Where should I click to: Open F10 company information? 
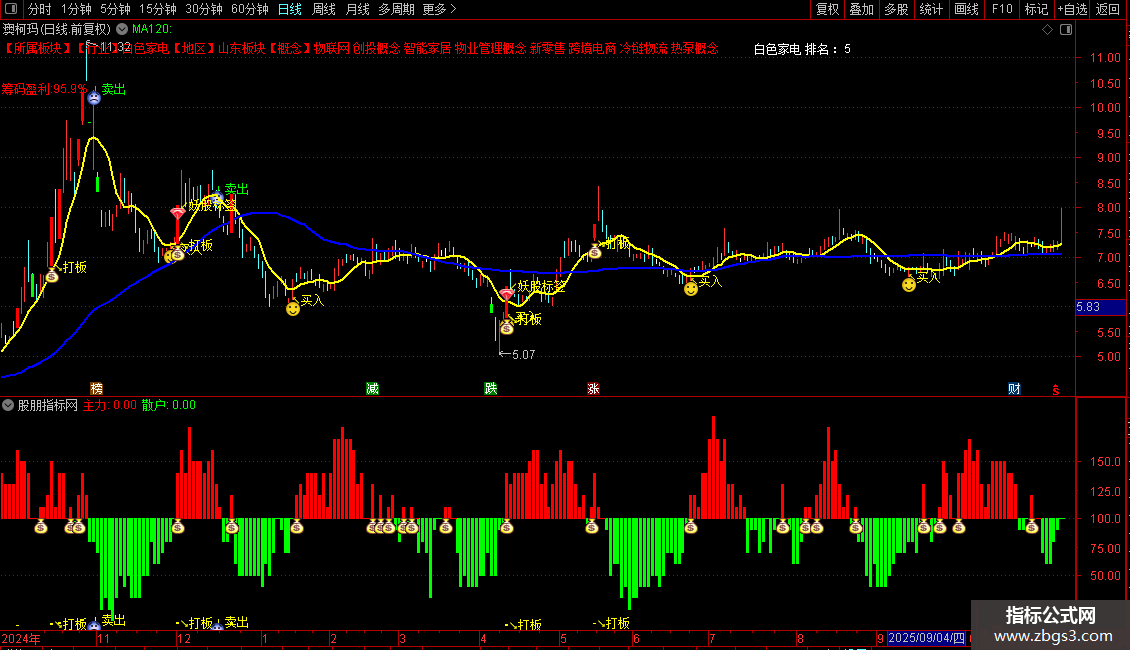[1002, 9]
